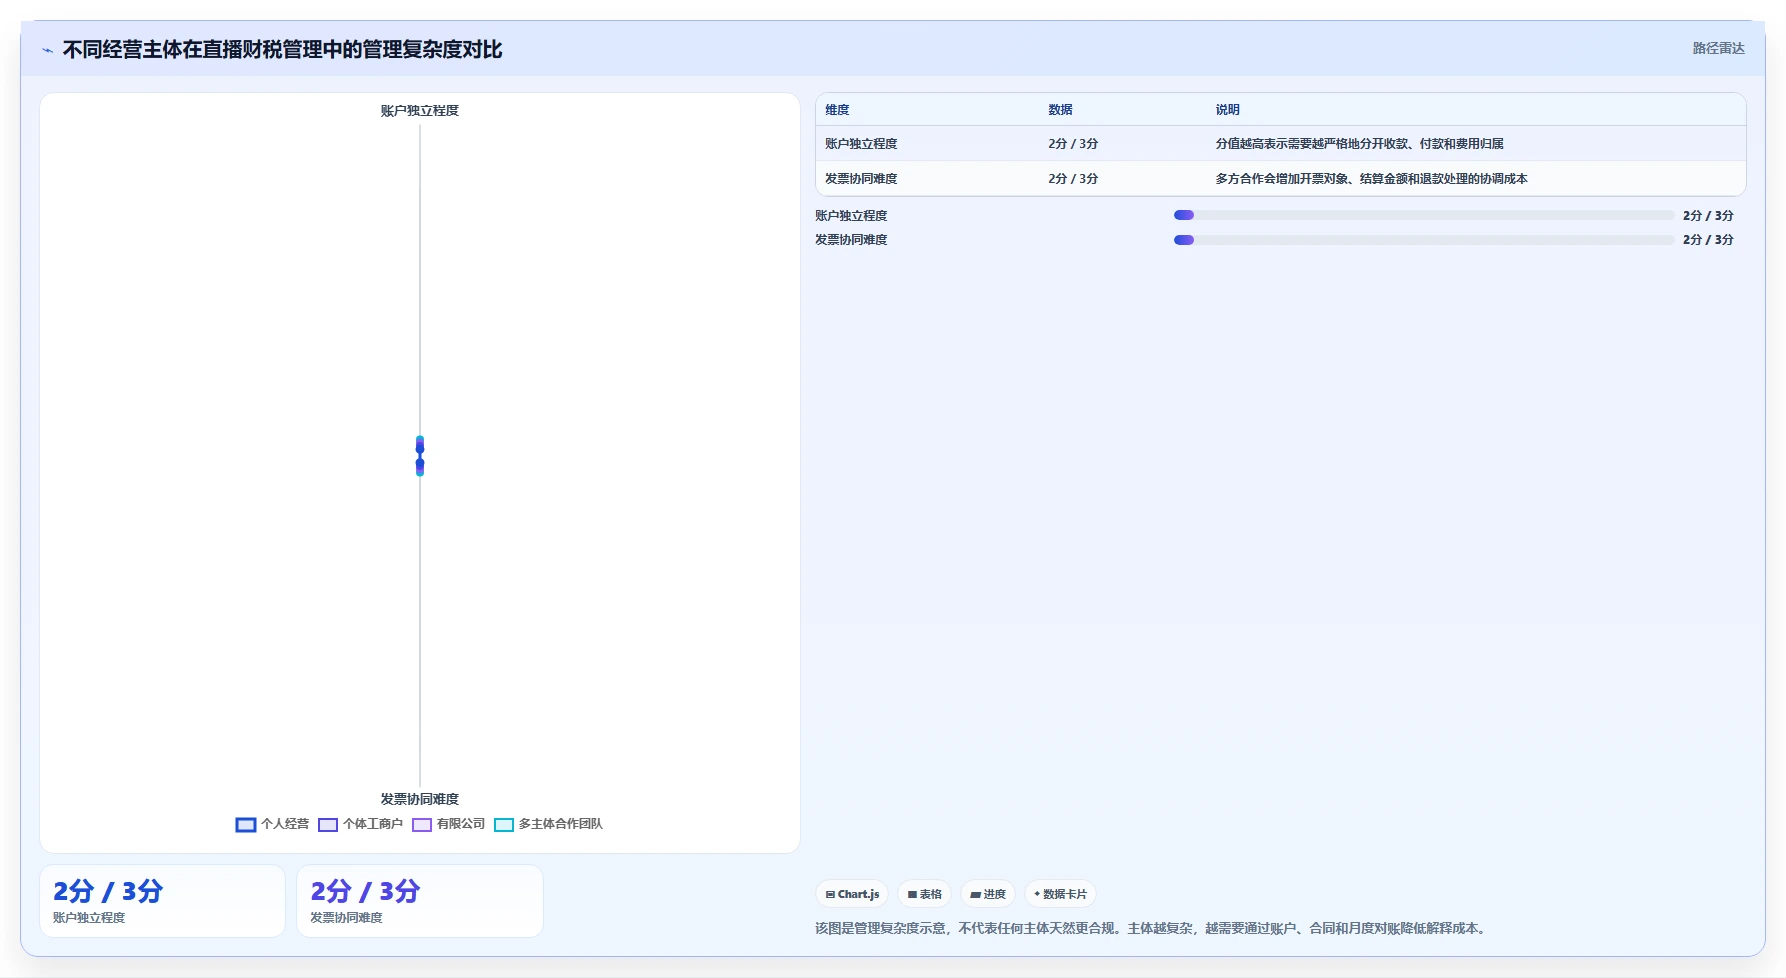Viewport: 1786px width, 978px height.
Task: Click the 个体工商户 legend label
Action: [x=373, y=824]
